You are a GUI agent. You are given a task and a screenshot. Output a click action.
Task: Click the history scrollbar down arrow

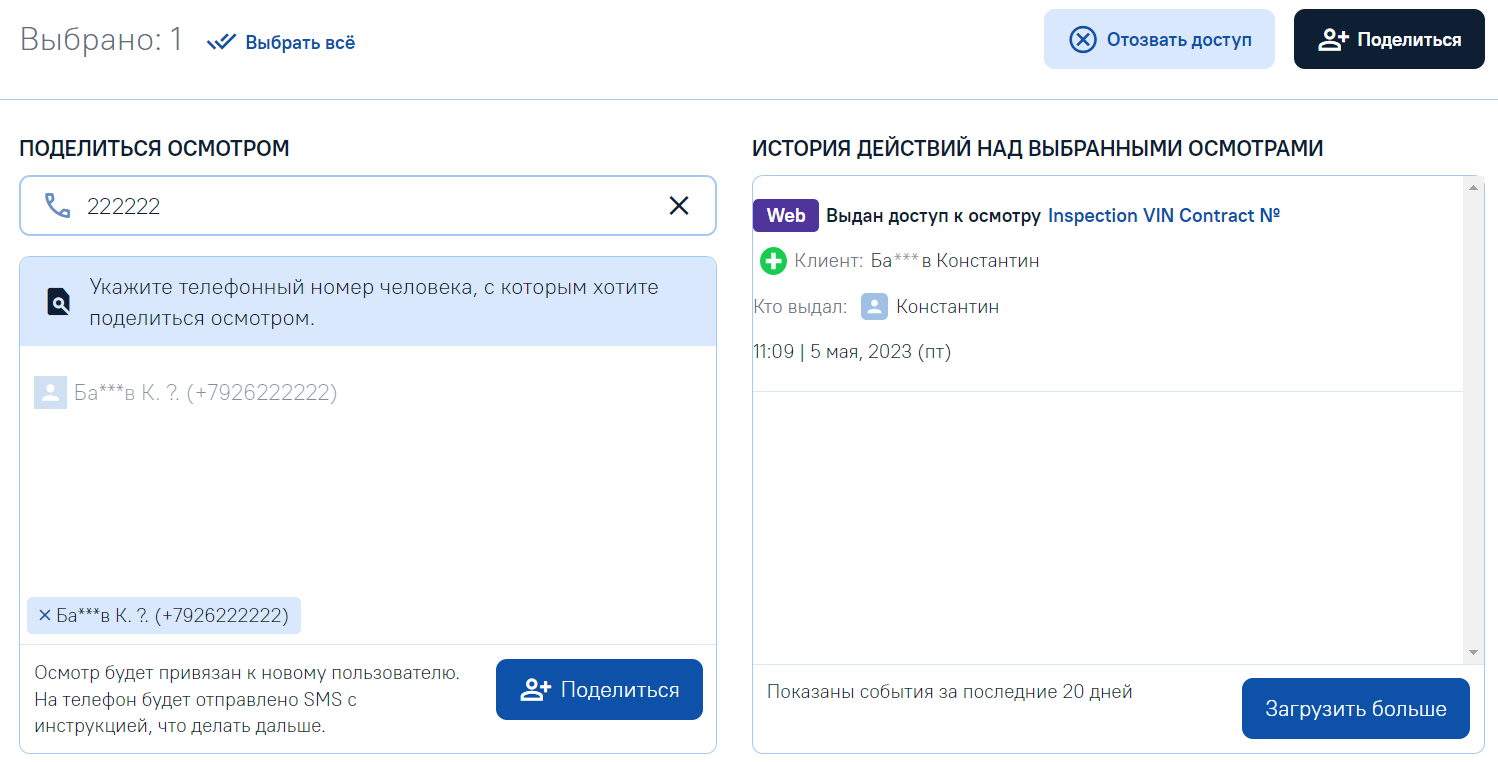point(1472,652)
